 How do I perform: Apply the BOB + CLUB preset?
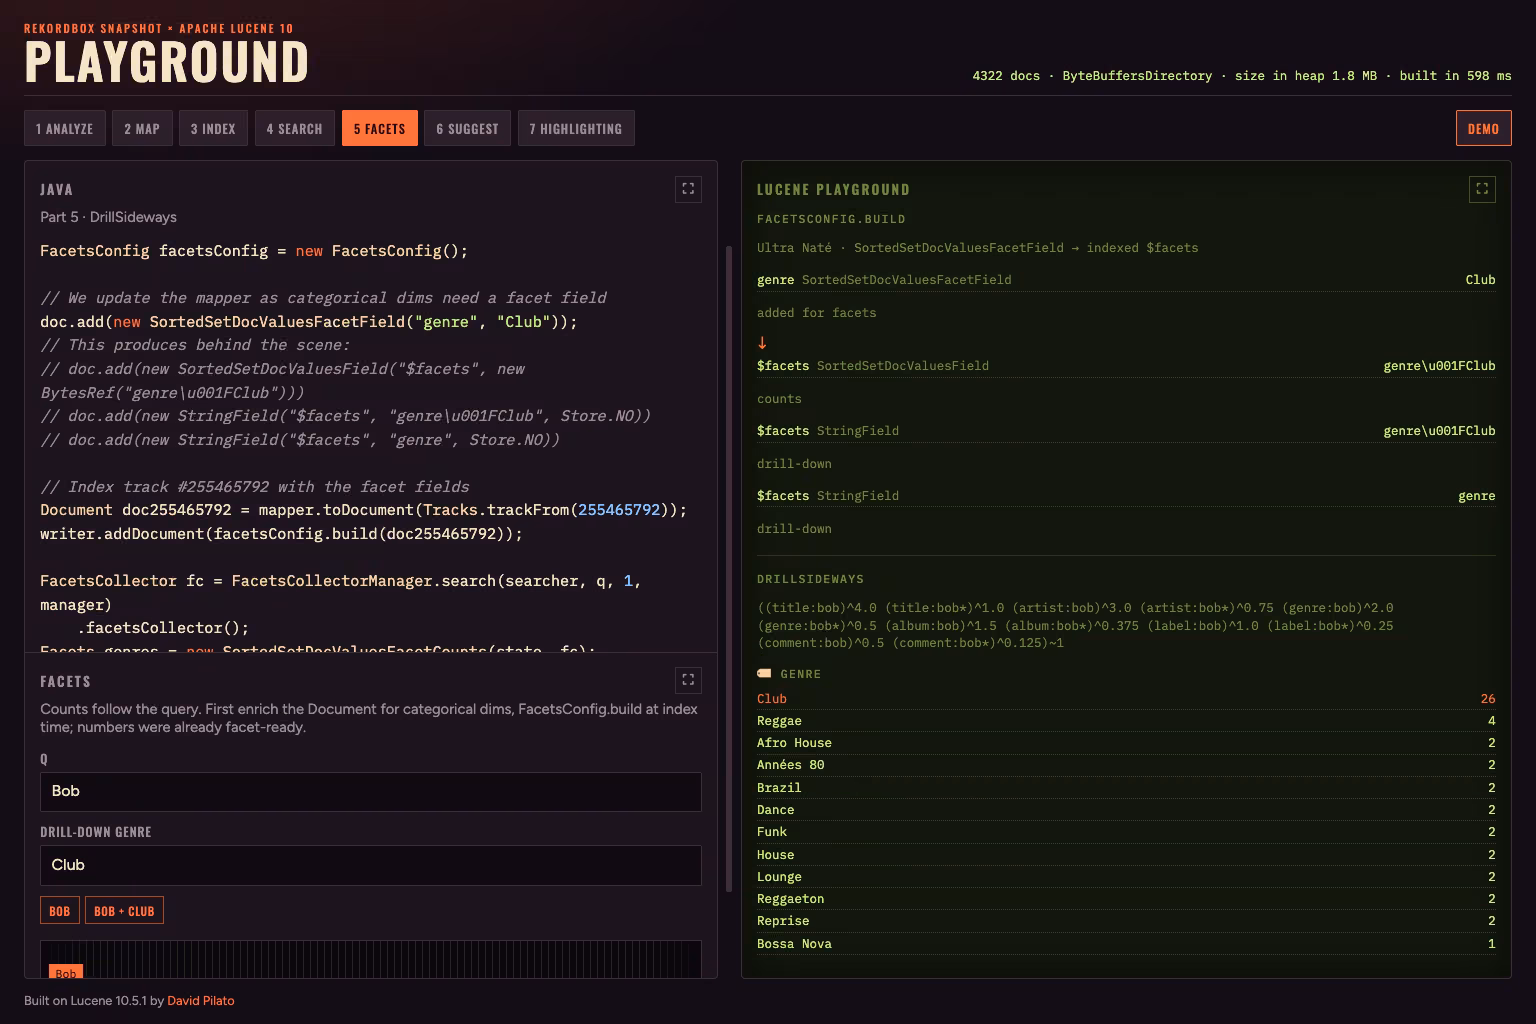click(x=124, y=910)
